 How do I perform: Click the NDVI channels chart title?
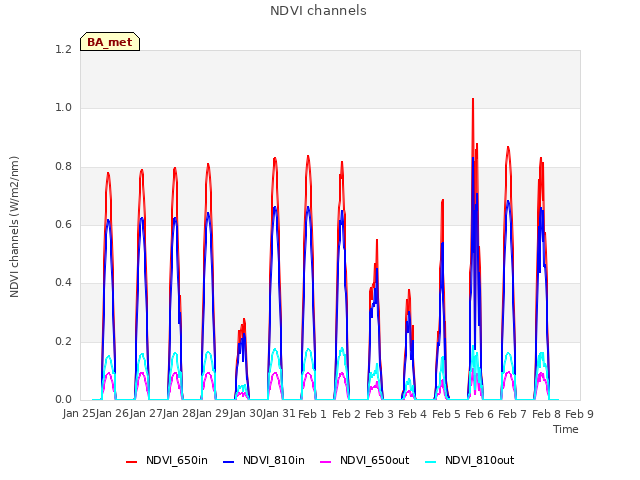click(318, 10)
